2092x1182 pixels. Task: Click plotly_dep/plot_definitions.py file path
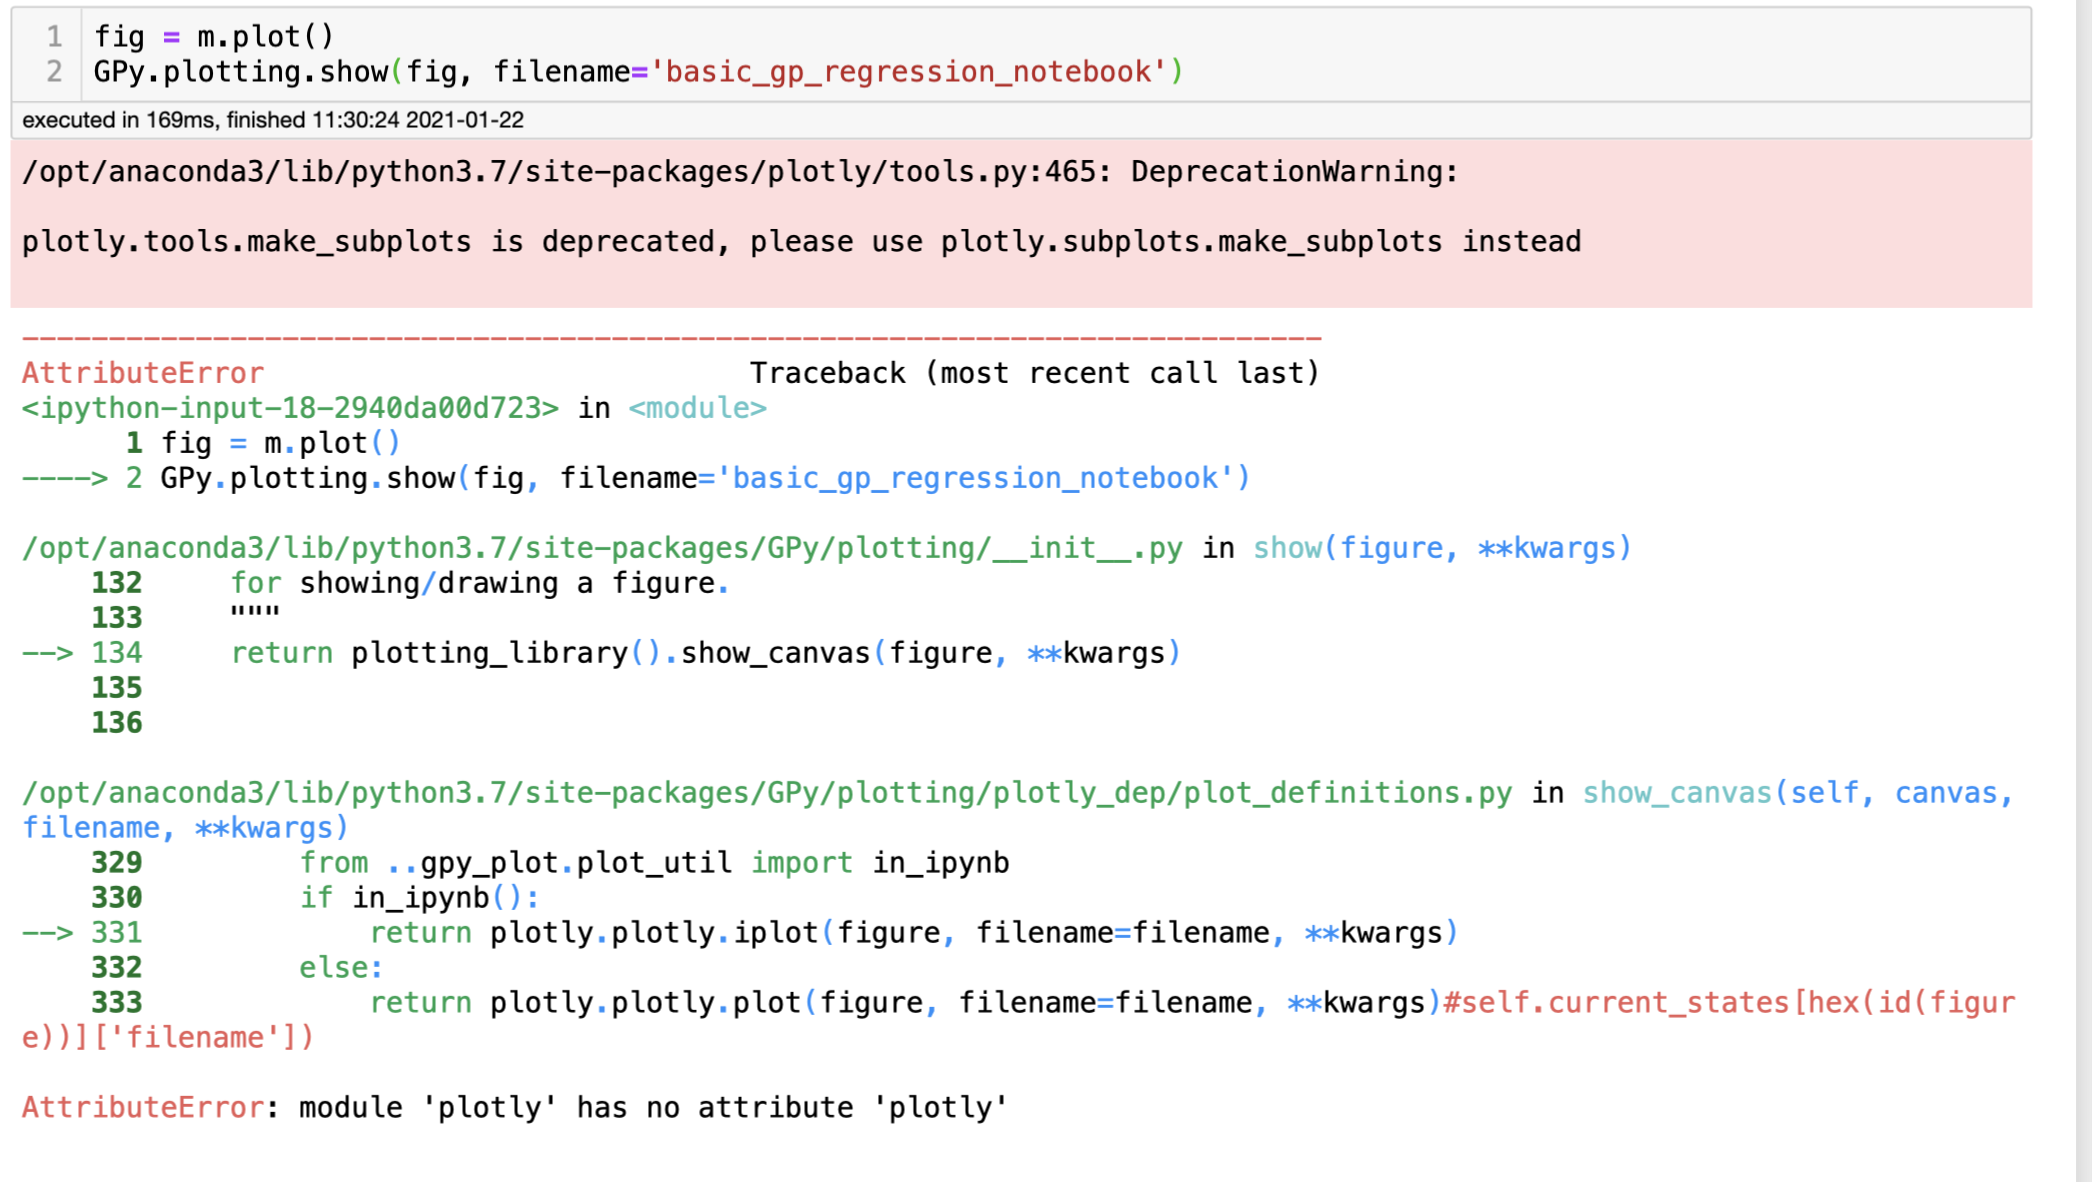tap(767, 793)
